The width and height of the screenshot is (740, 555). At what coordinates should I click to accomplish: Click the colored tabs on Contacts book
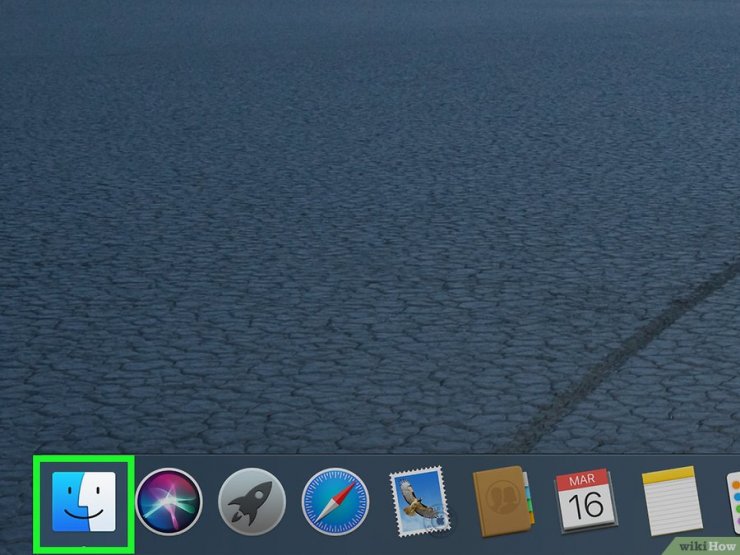point(530,503)
